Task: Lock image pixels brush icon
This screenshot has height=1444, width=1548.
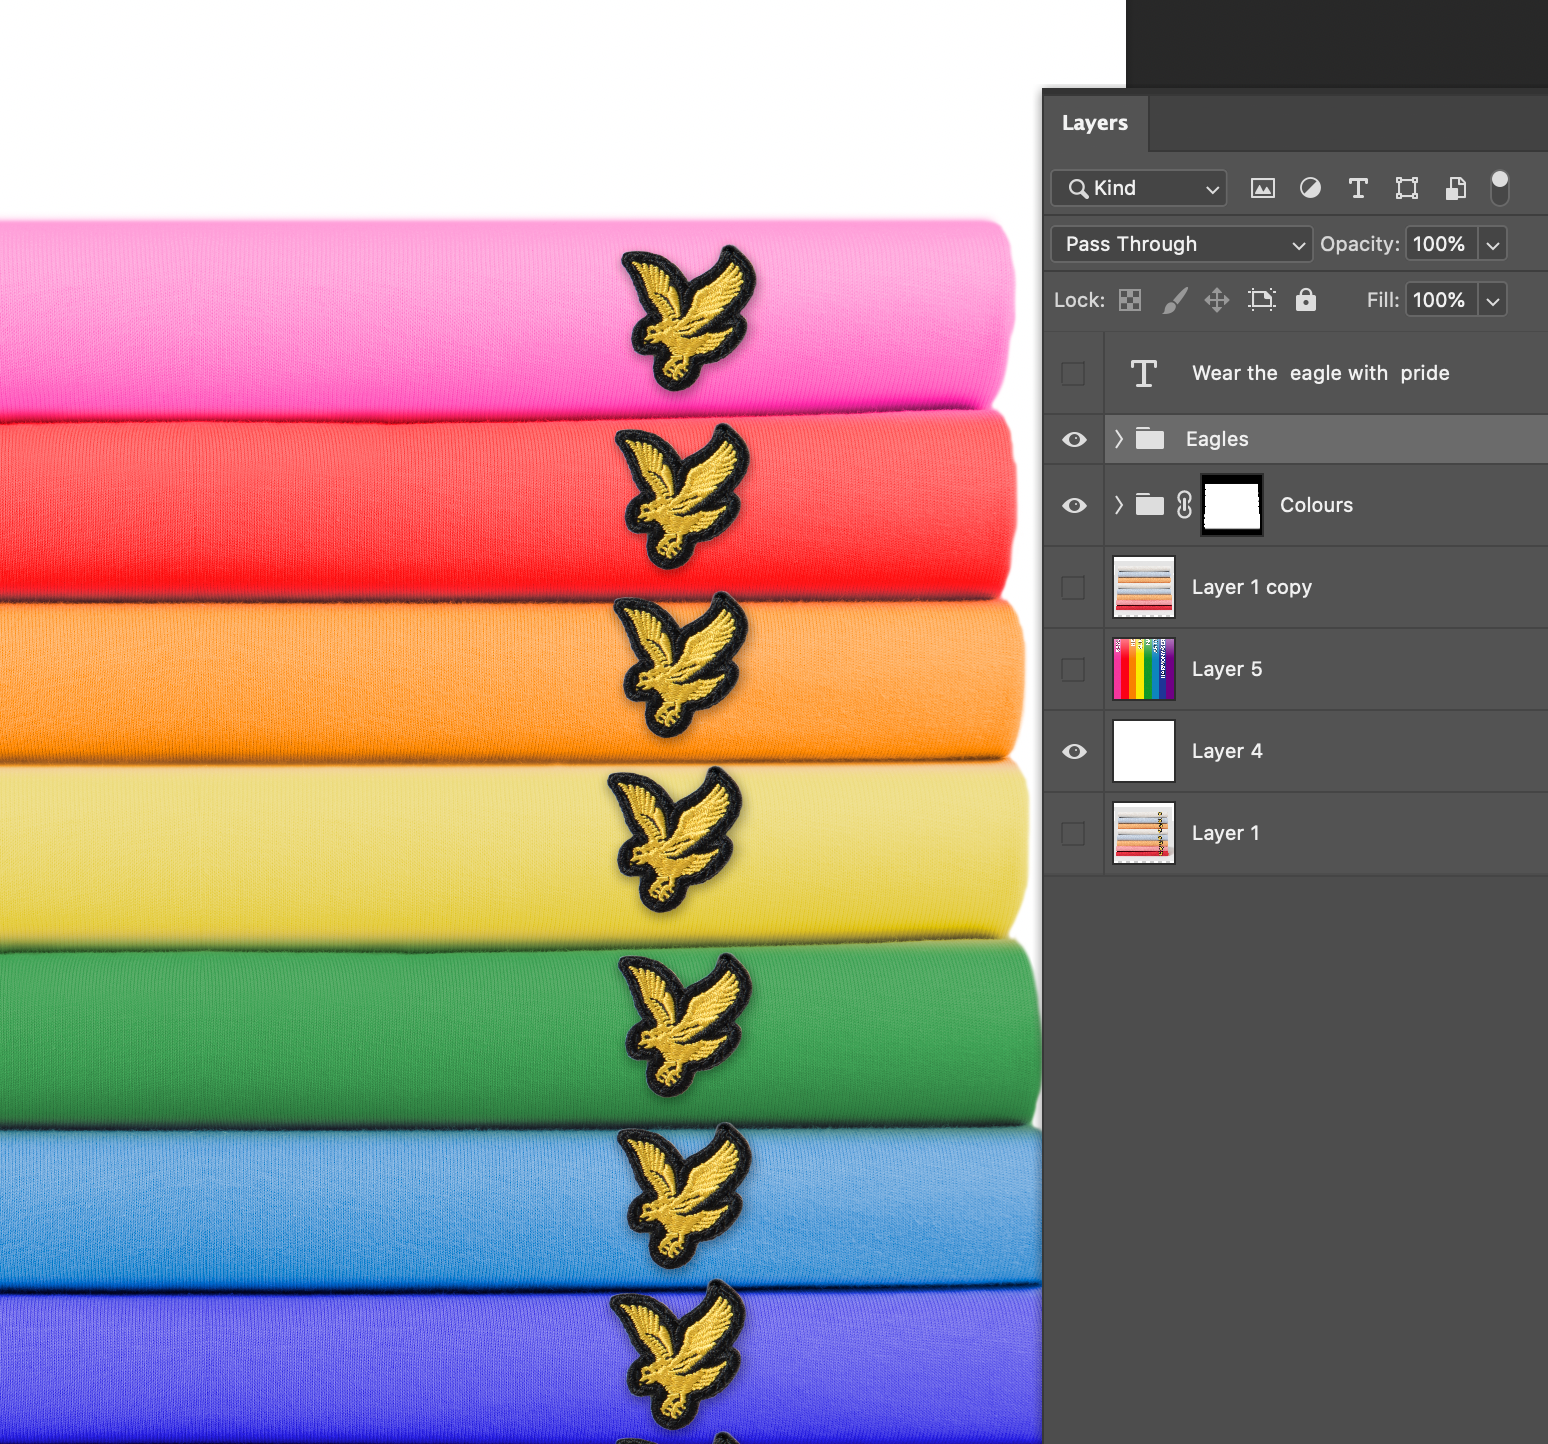Action: point(1175,300)
